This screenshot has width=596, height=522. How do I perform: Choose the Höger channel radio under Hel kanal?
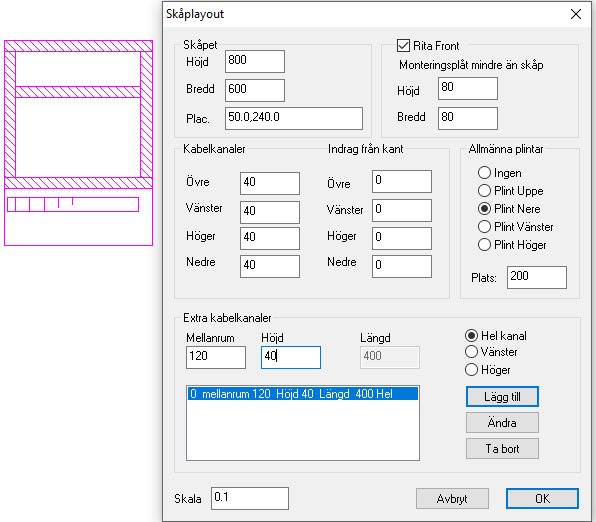[x=471, y=370]
